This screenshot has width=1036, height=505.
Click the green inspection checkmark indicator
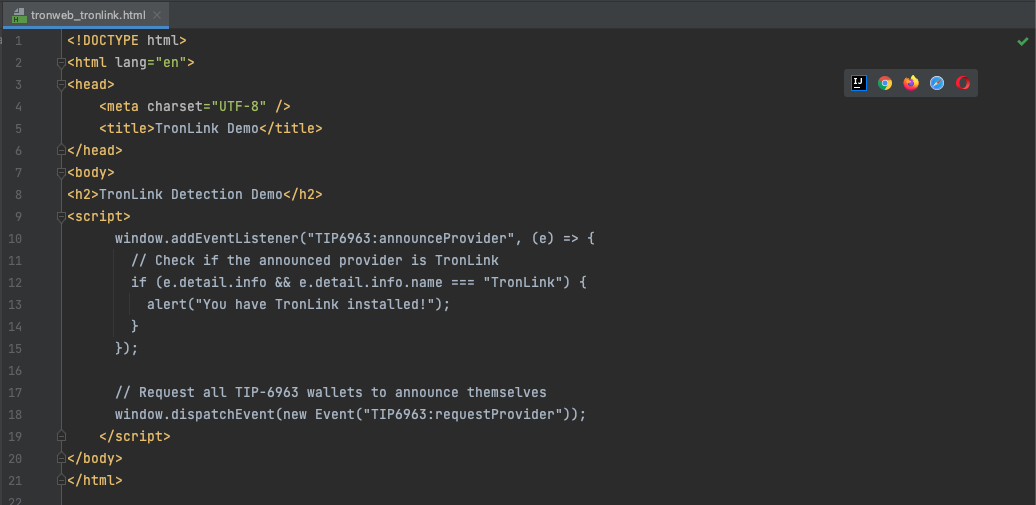(x=1022, y=42)
